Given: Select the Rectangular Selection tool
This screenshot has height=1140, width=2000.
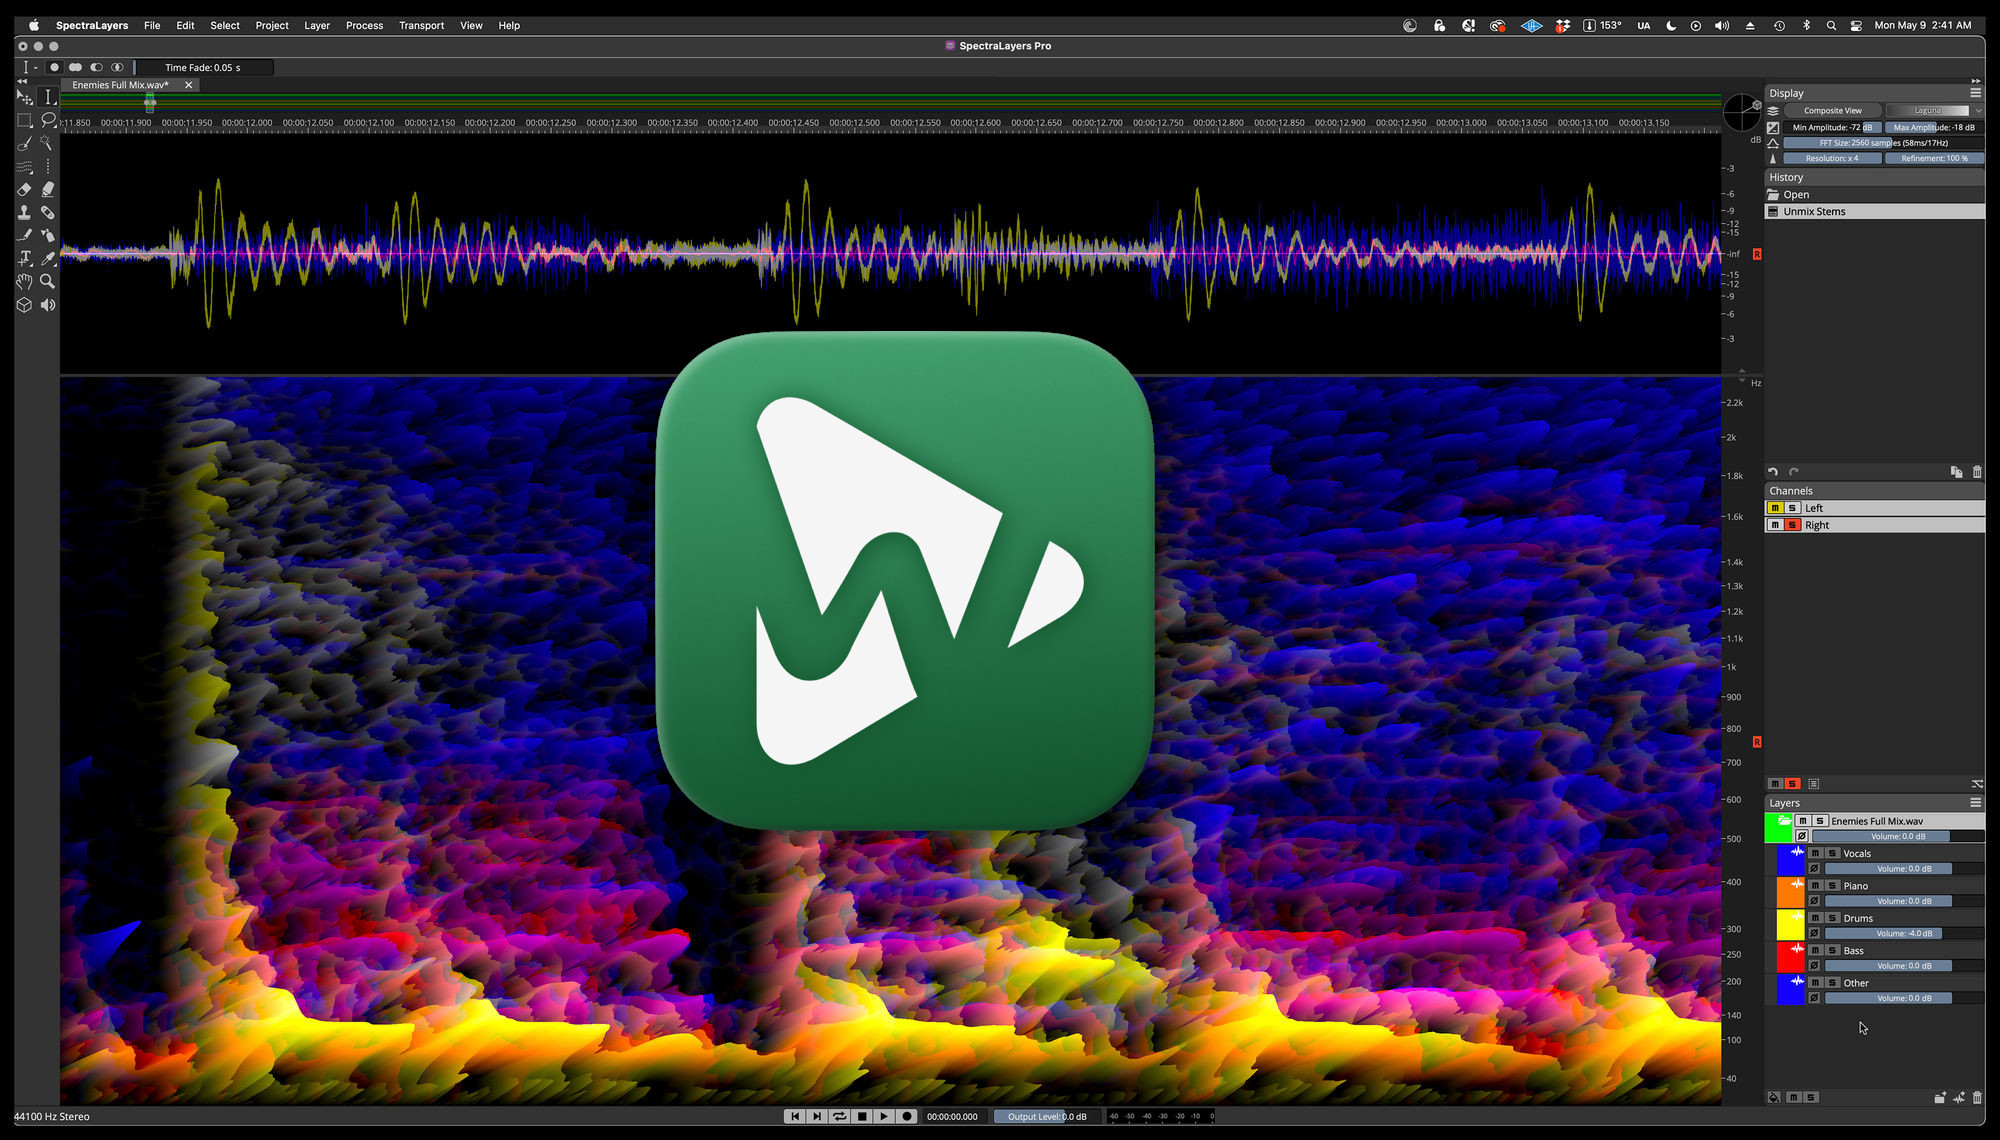Looking at the screenshot, I should click(x=24, y=120).
